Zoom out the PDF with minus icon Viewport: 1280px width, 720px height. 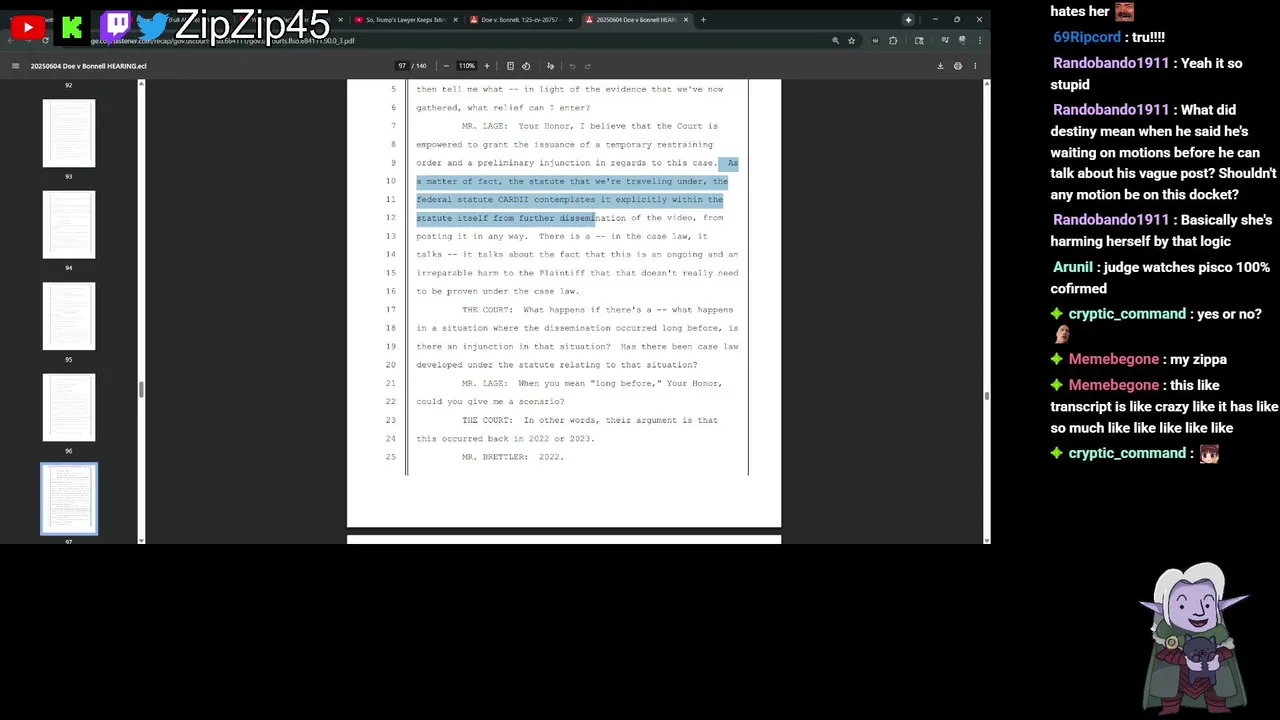coord(446,66)
